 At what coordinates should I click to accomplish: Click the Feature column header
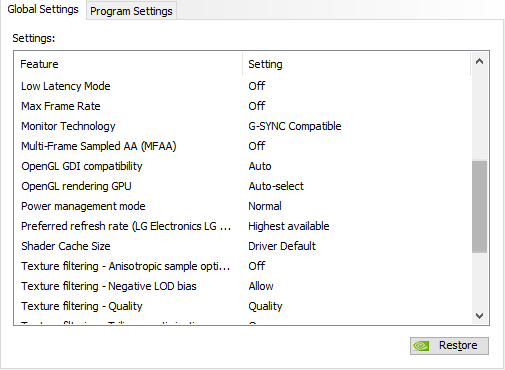[128, 64]
